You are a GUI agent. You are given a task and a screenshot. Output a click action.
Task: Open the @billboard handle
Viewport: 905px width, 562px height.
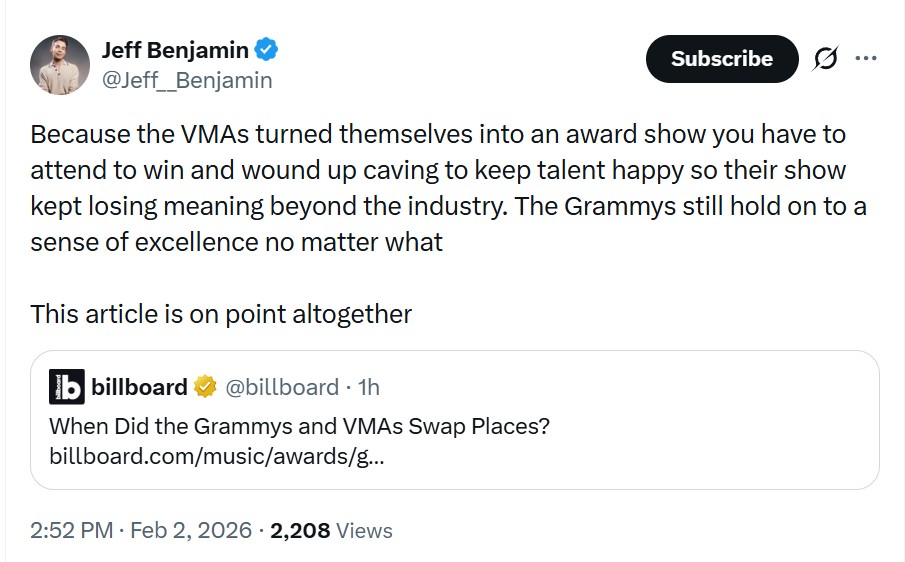tap(281, 387)
